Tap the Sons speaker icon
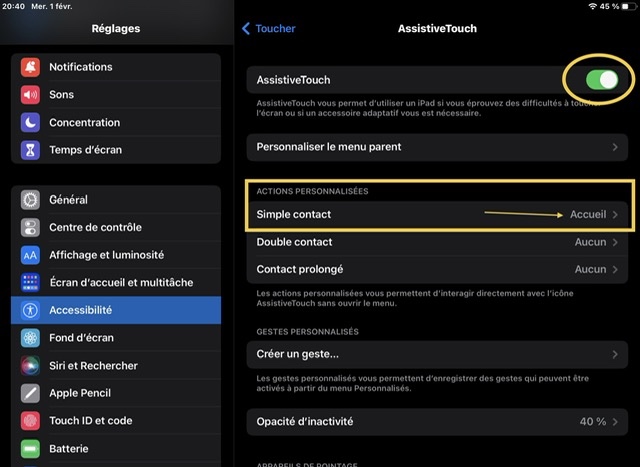Viewport: 640px width, 467px height. pyautogui.click(x=31, y=95)
